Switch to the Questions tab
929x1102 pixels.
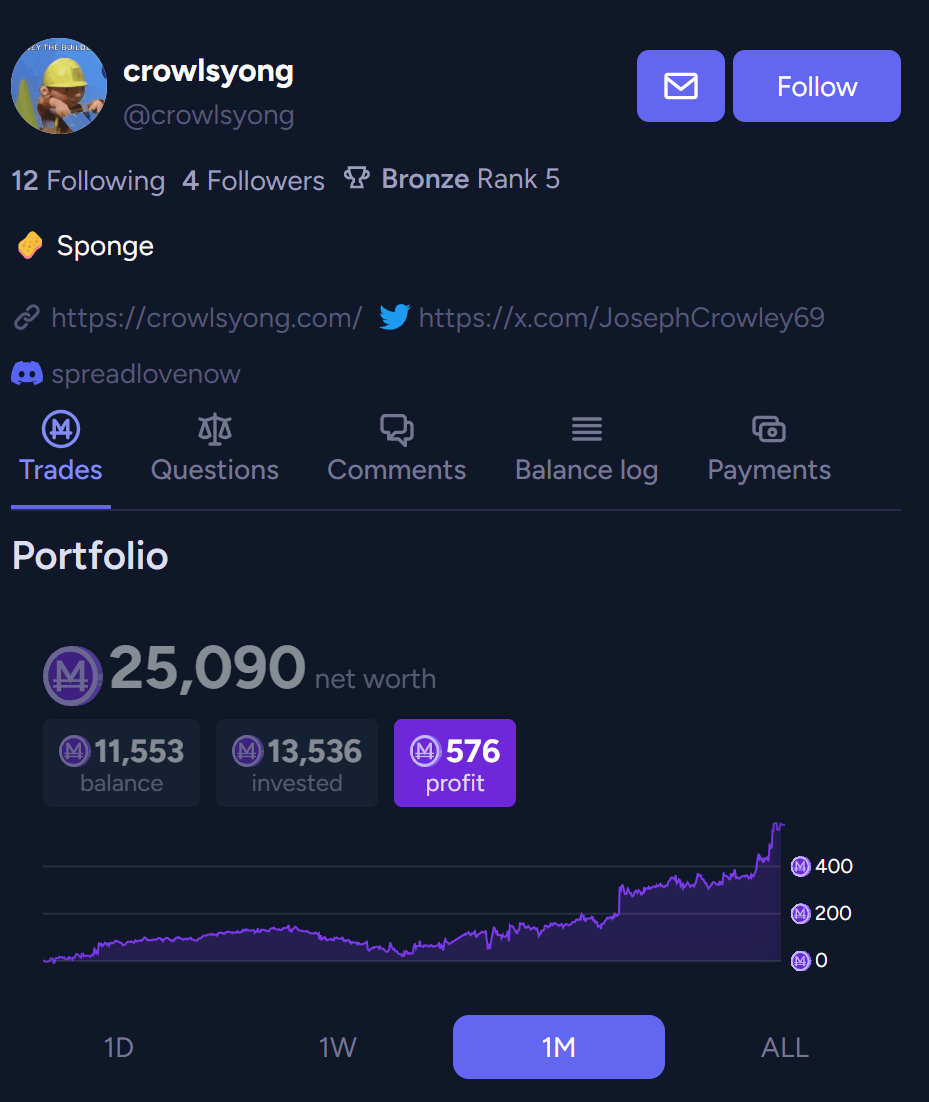[x=214, y=450]
